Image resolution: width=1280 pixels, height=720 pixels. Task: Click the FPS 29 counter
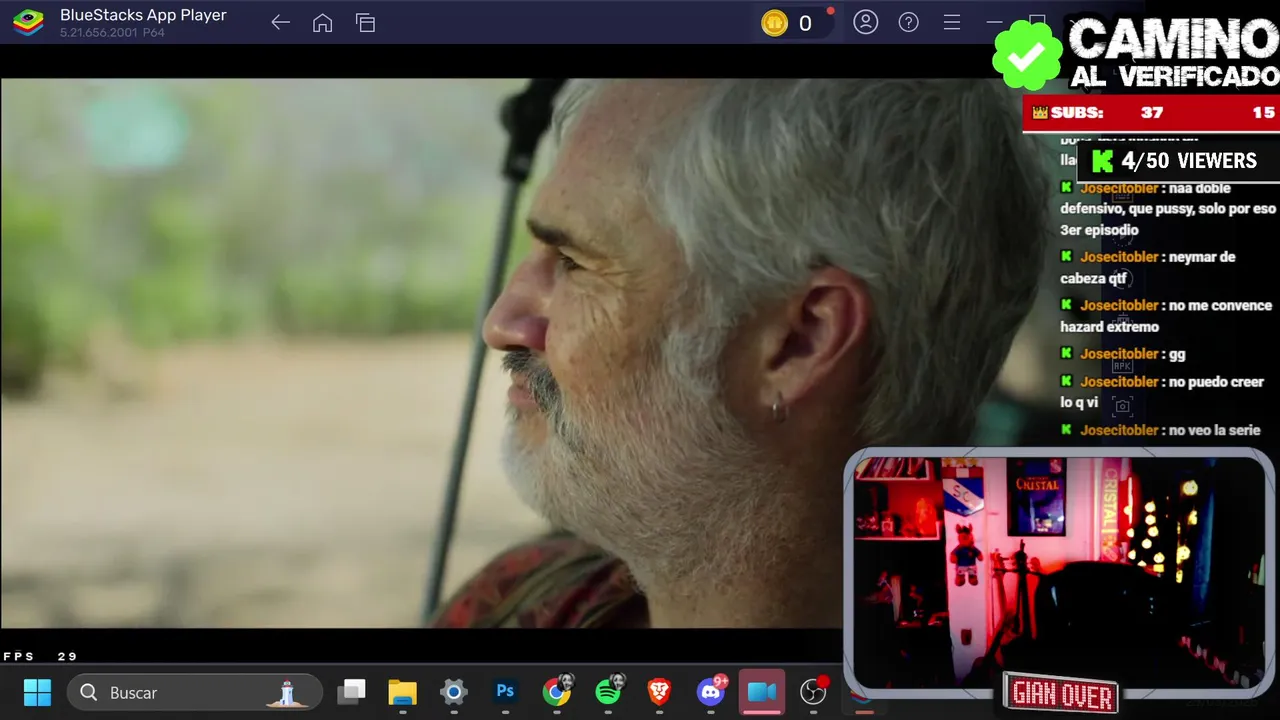point(40,656)
